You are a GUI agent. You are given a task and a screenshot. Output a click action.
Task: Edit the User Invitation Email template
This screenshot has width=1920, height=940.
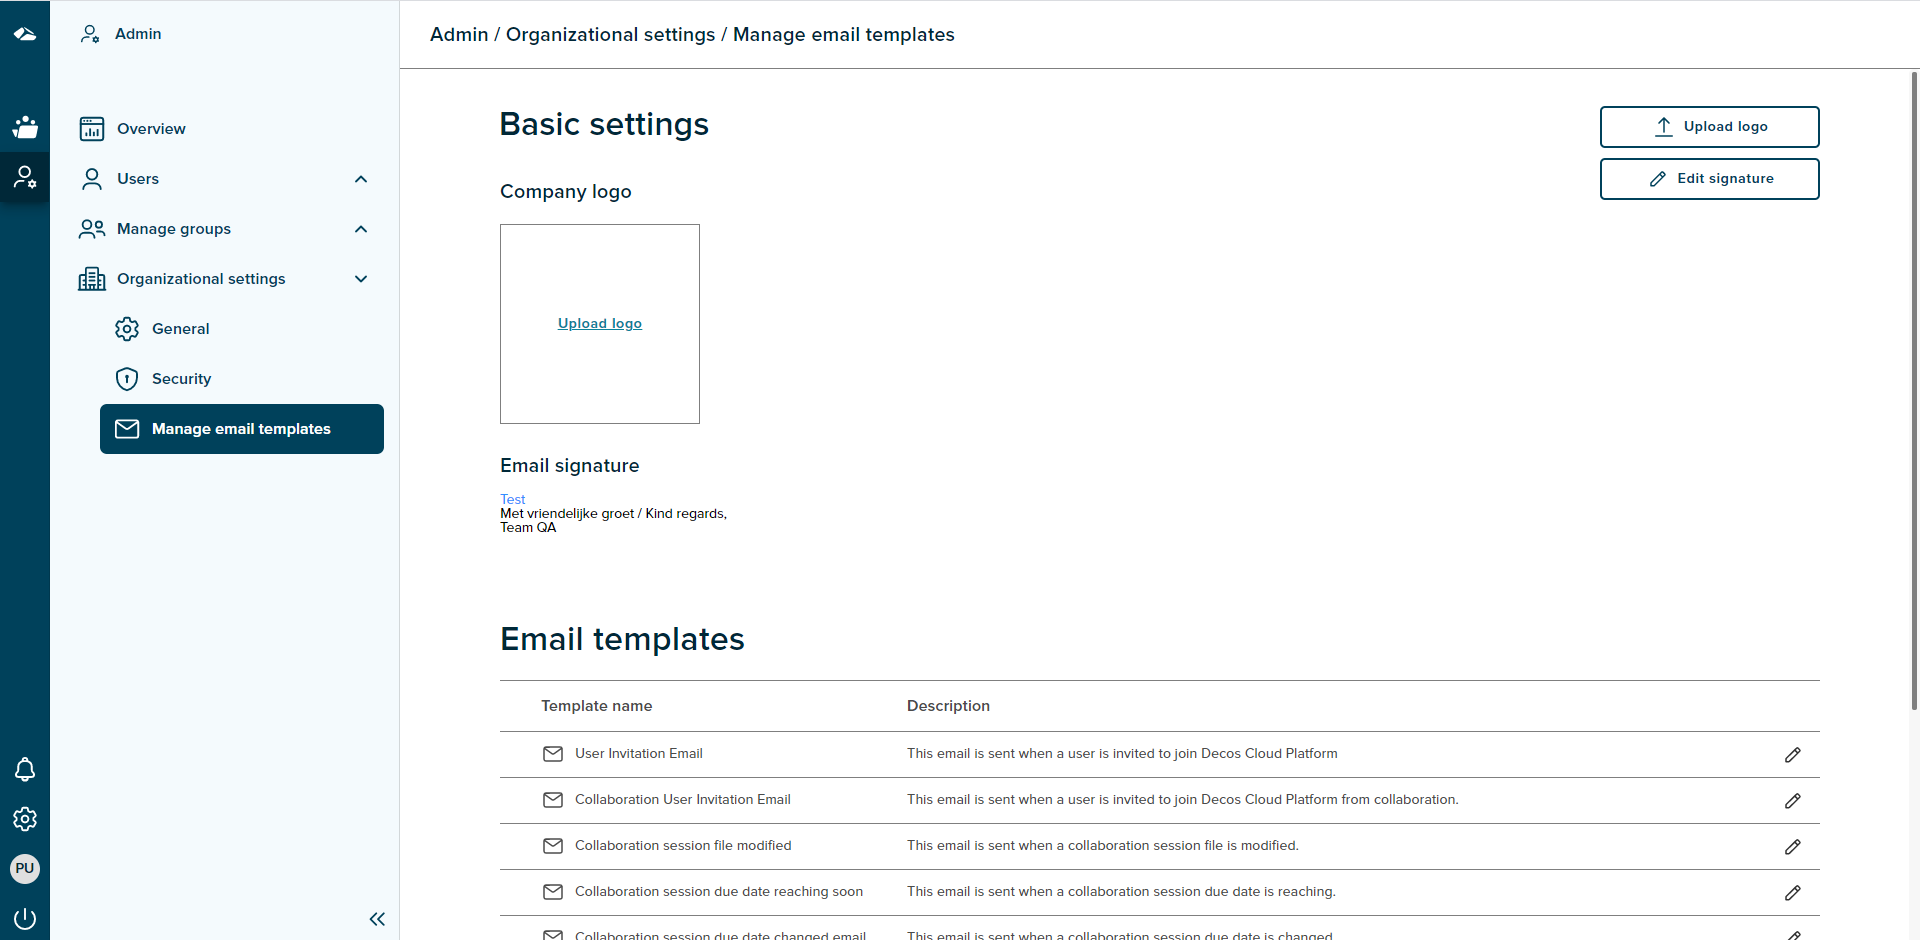click(1792, 755)
